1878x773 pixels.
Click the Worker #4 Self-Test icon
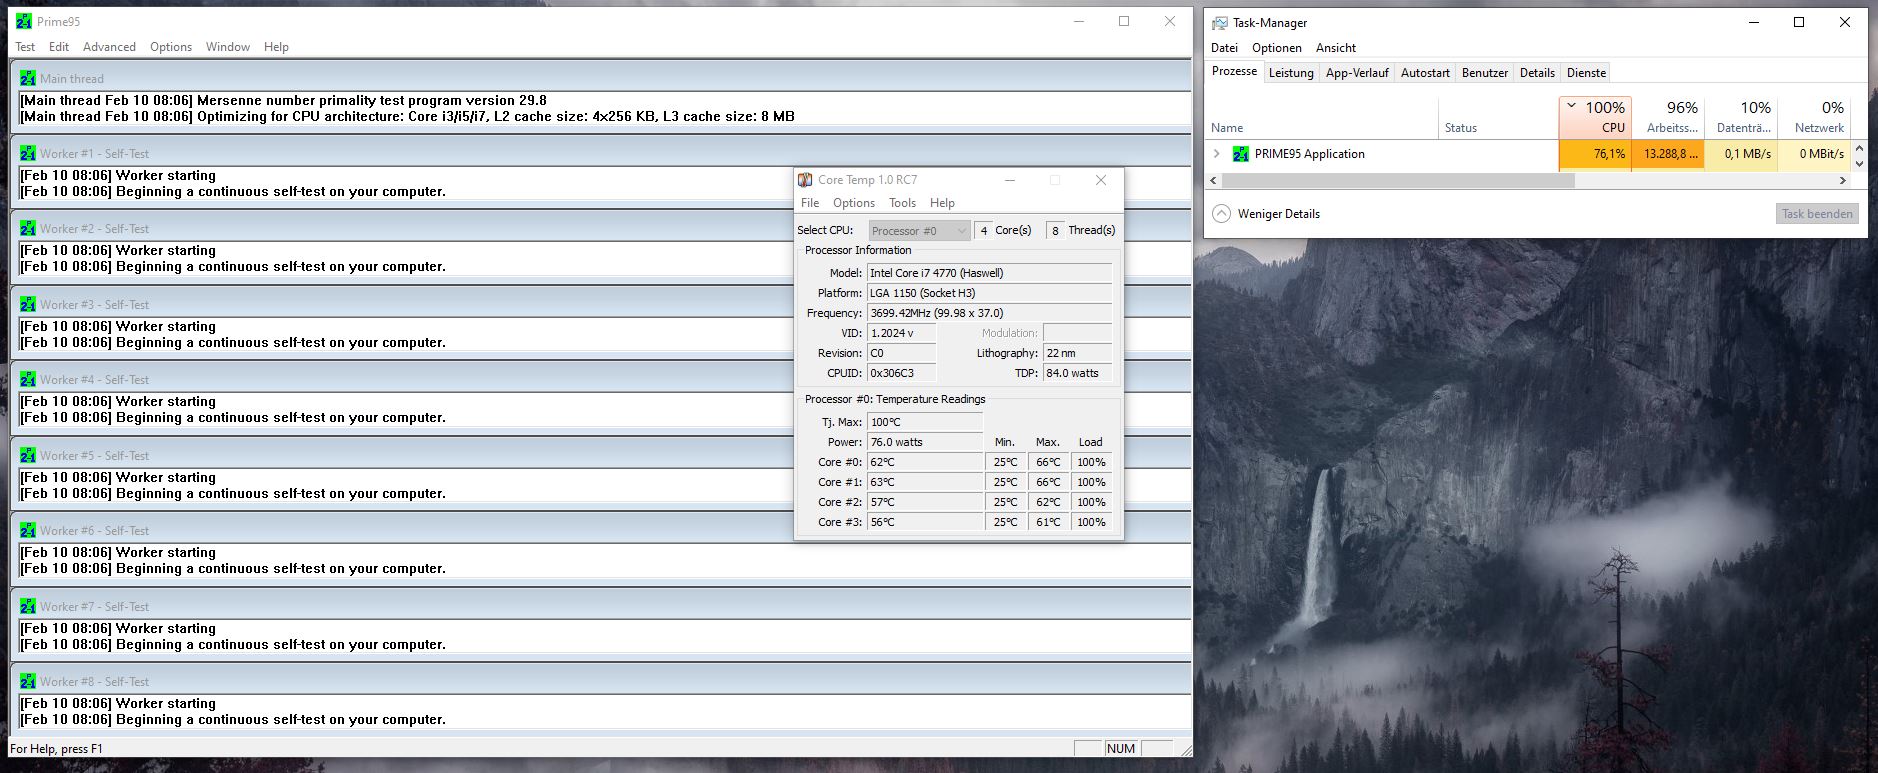click(x=28, y=379)
